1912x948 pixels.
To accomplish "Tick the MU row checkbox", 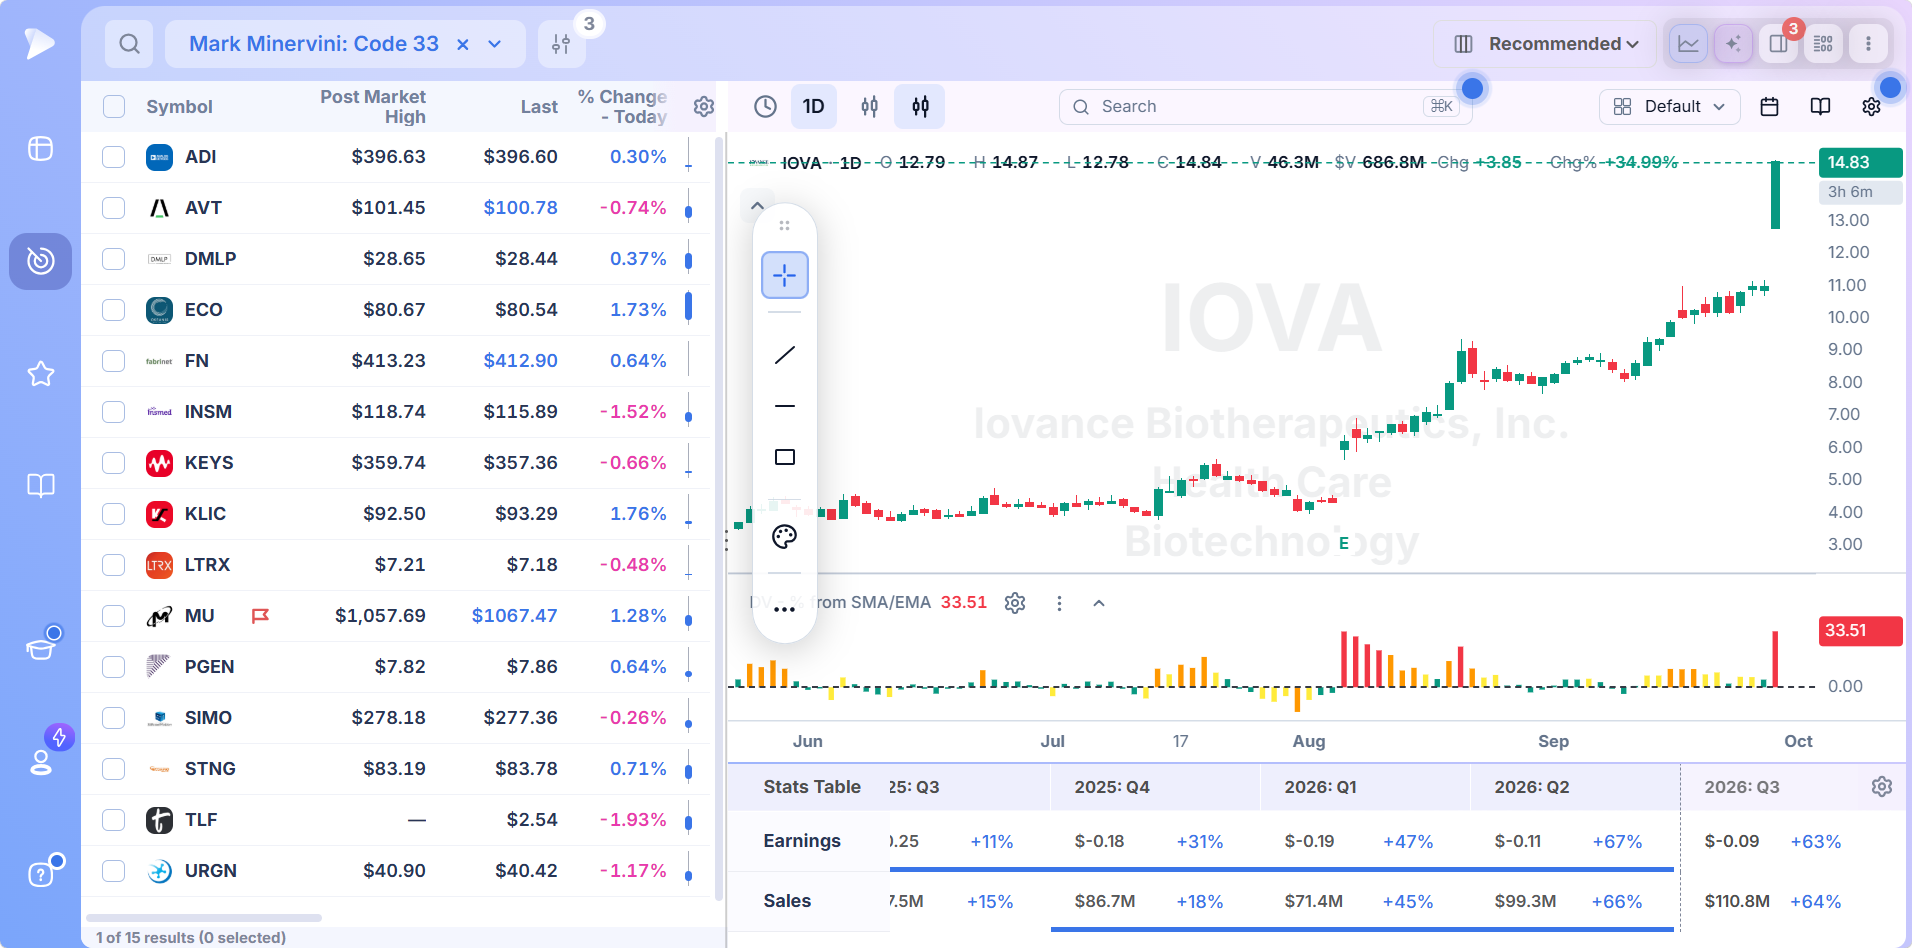I will click(x=114, y=616).
